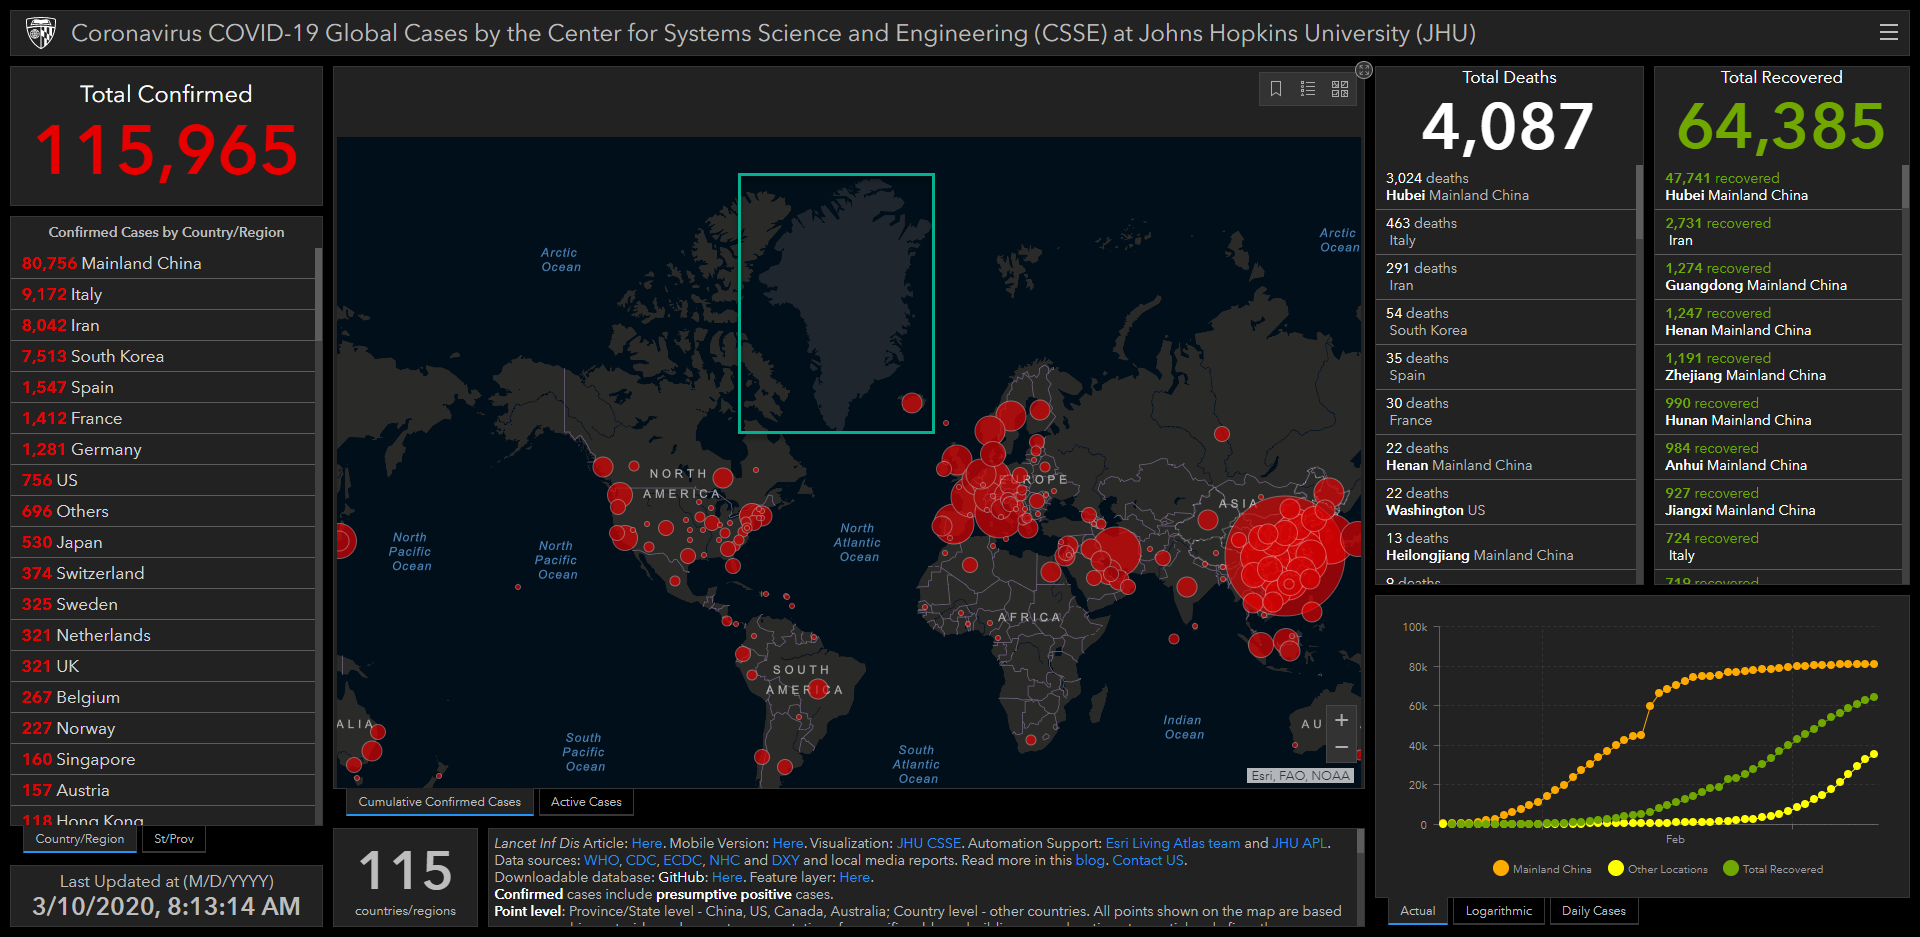
Task: Click the Mainland China orange legend marker
Action: 1500,868
